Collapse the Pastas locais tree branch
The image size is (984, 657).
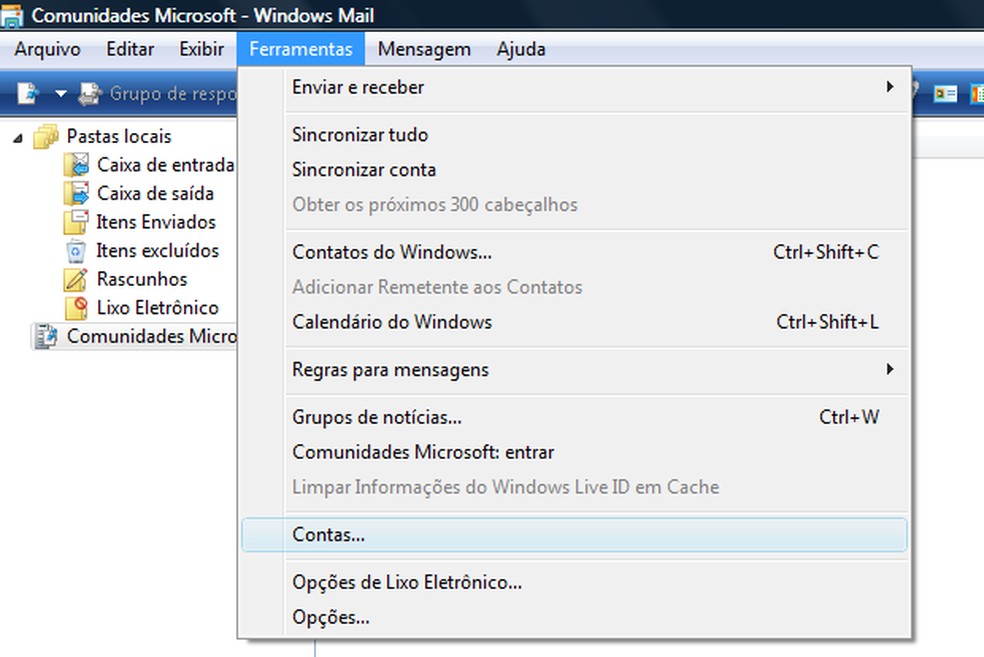coord(17,136)
